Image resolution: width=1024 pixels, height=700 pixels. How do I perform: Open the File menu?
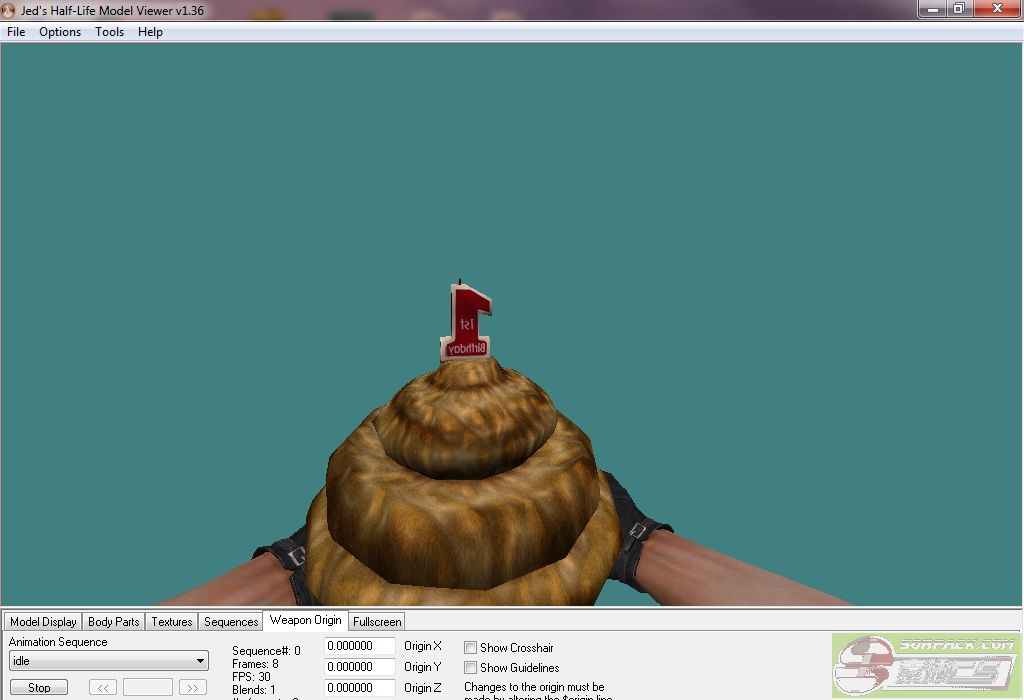[16, 32]
